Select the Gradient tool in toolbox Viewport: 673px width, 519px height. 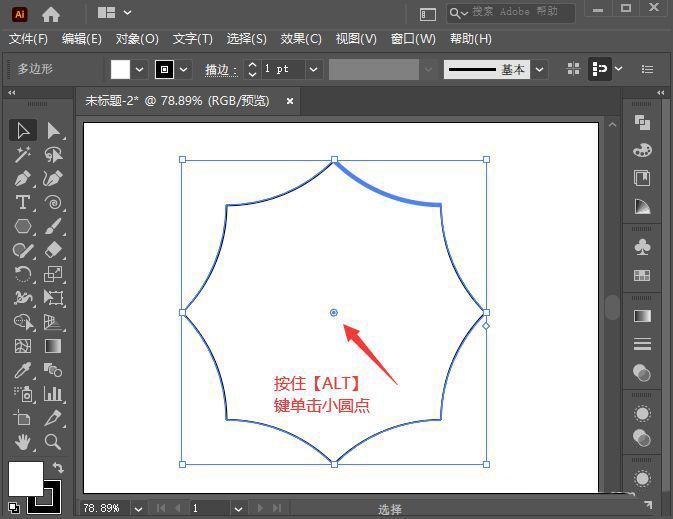tap(53, 346)
